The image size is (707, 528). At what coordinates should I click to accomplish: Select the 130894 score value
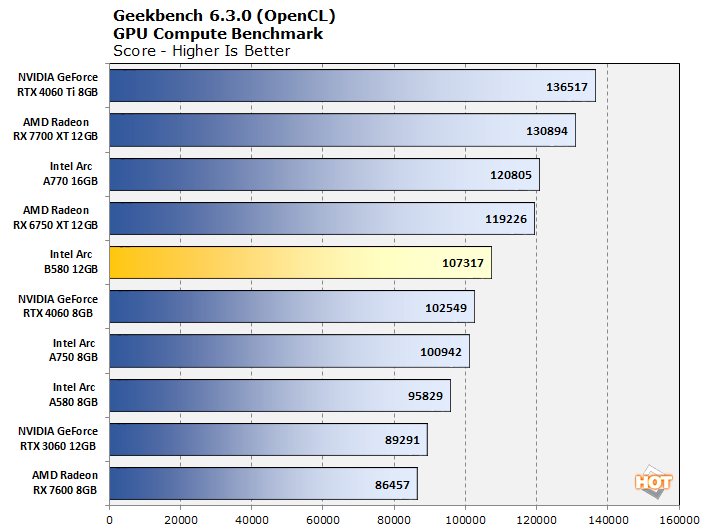(547, 131)
